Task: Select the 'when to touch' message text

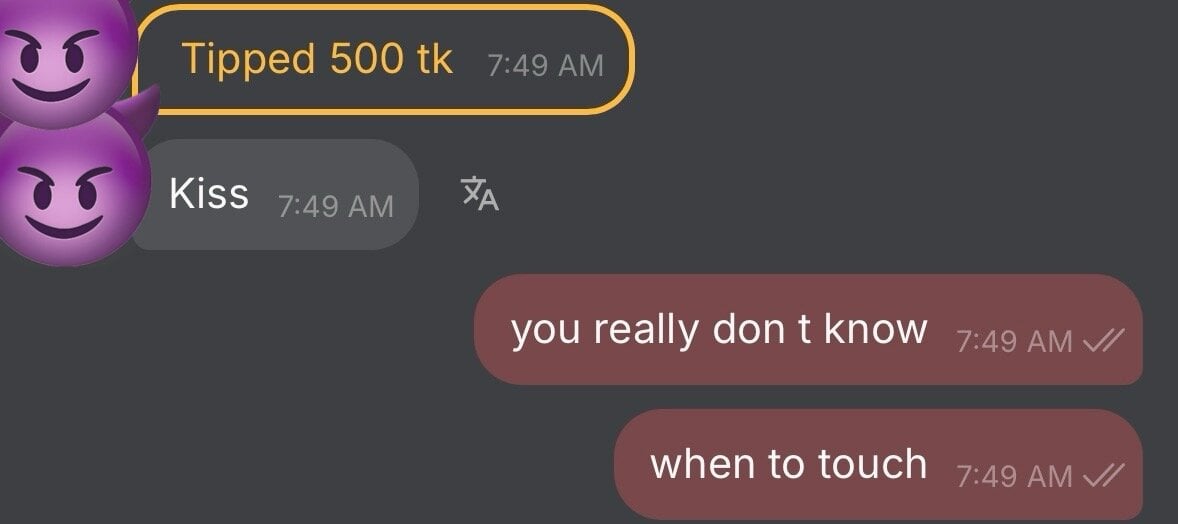Action: pos(788,464)
